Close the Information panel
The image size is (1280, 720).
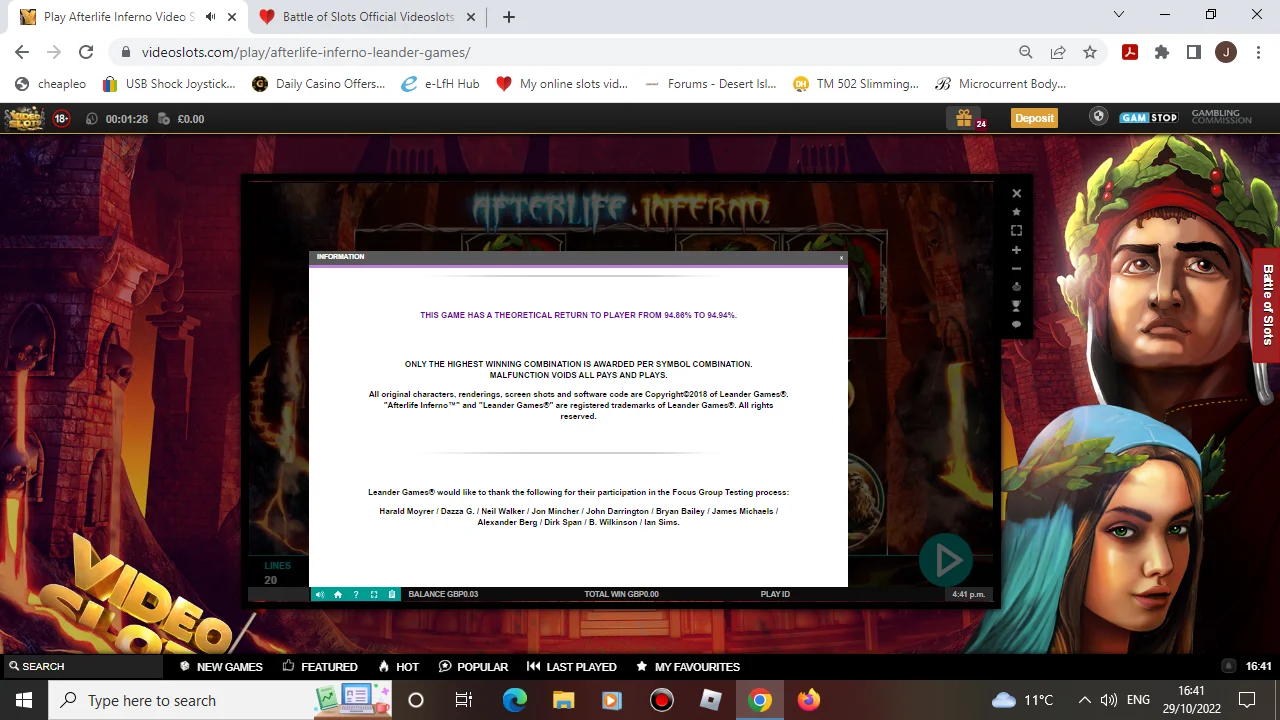pos(841,258)
